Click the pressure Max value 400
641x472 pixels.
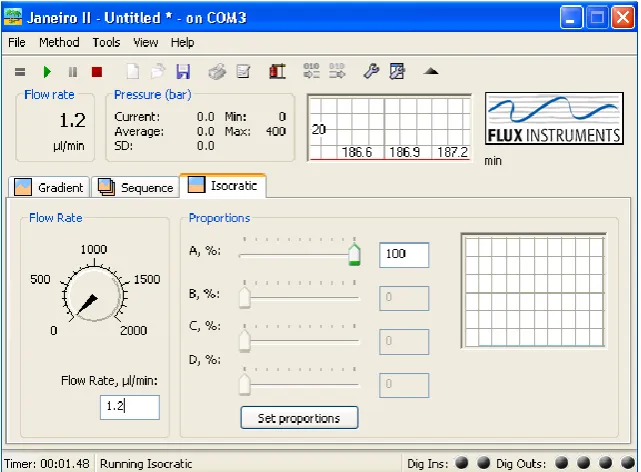(276, 131)
